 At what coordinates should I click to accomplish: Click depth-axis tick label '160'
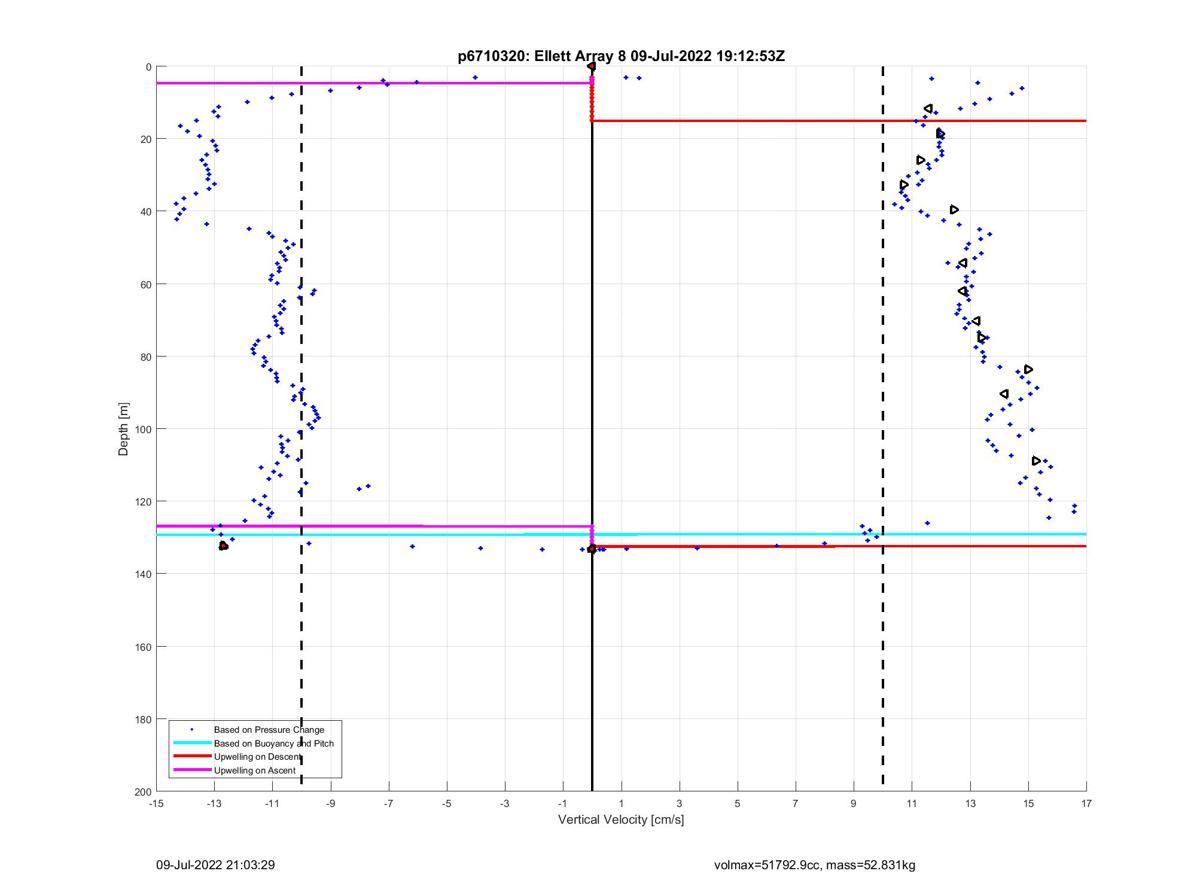[x=142, y=647]
